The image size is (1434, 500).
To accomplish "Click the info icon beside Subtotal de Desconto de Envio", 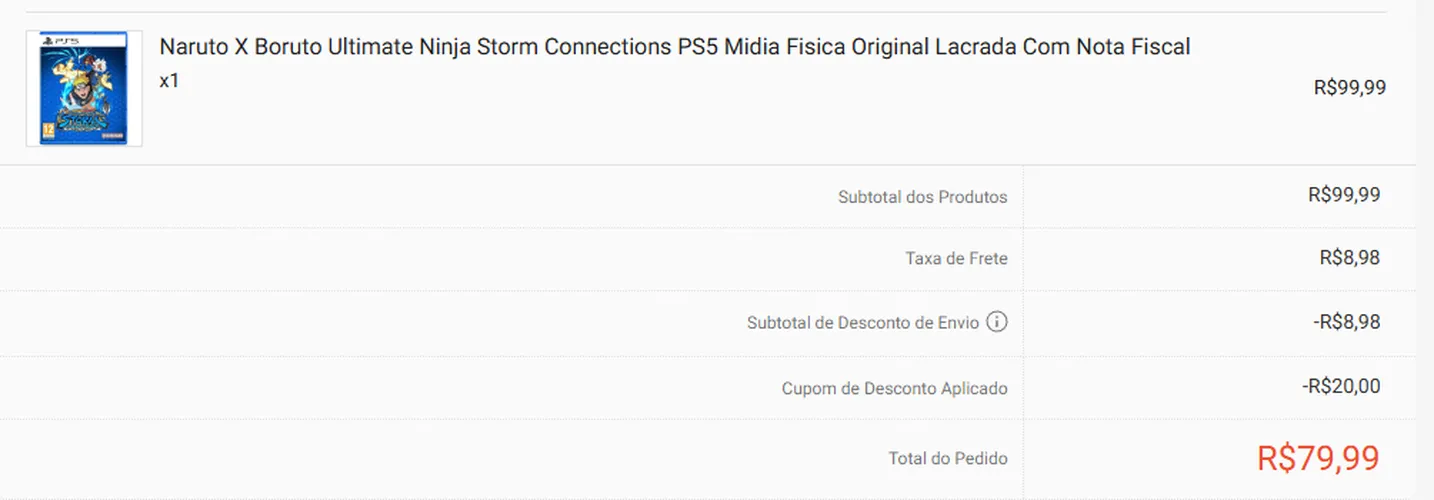I will point(997,322).
